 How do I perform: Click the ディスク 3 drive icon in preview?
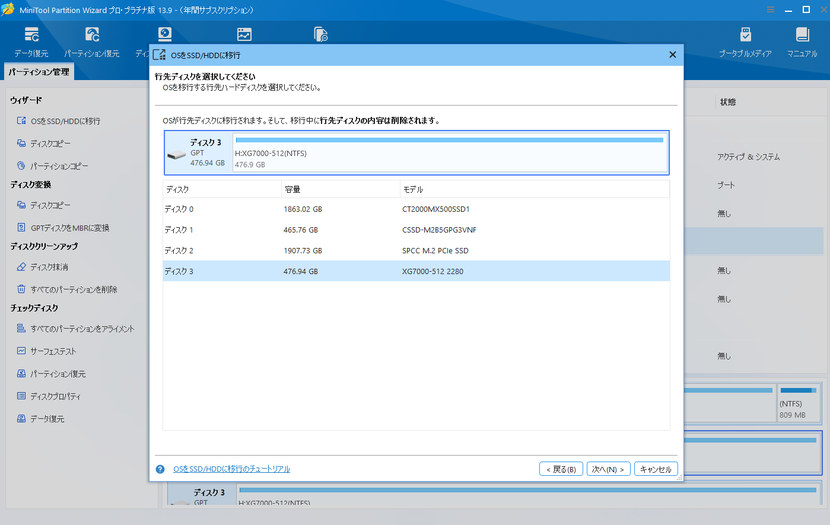(x=176, y=155)
